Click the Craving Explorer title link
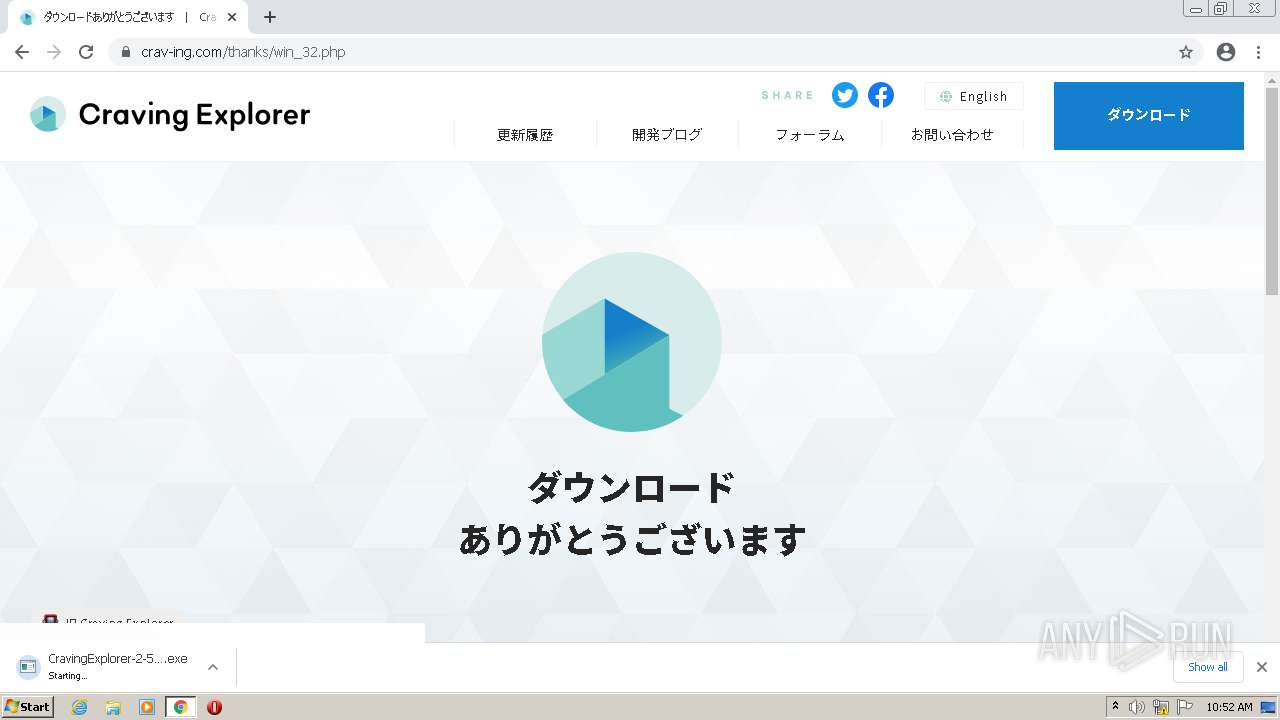 point(194,115)
